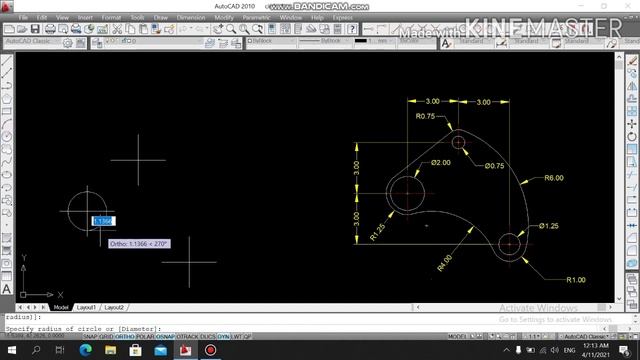Select the Spline draw tool

click(7, 162)
